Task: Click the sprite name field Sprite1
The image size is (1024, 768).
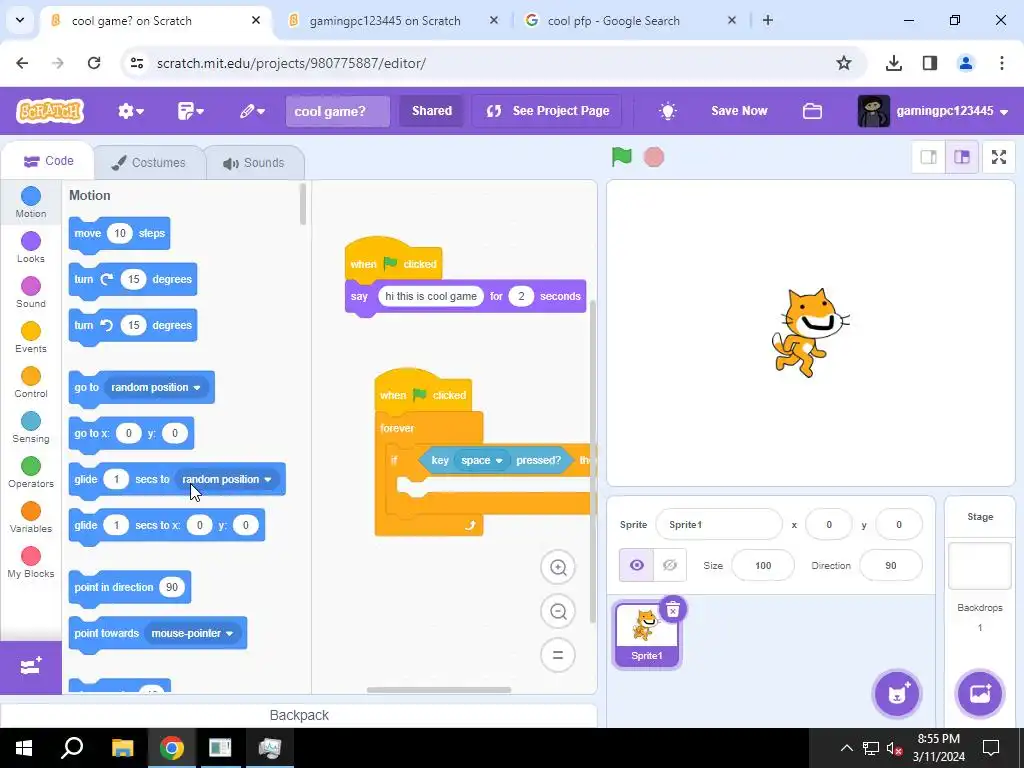Action: click(x=718, y=524)
